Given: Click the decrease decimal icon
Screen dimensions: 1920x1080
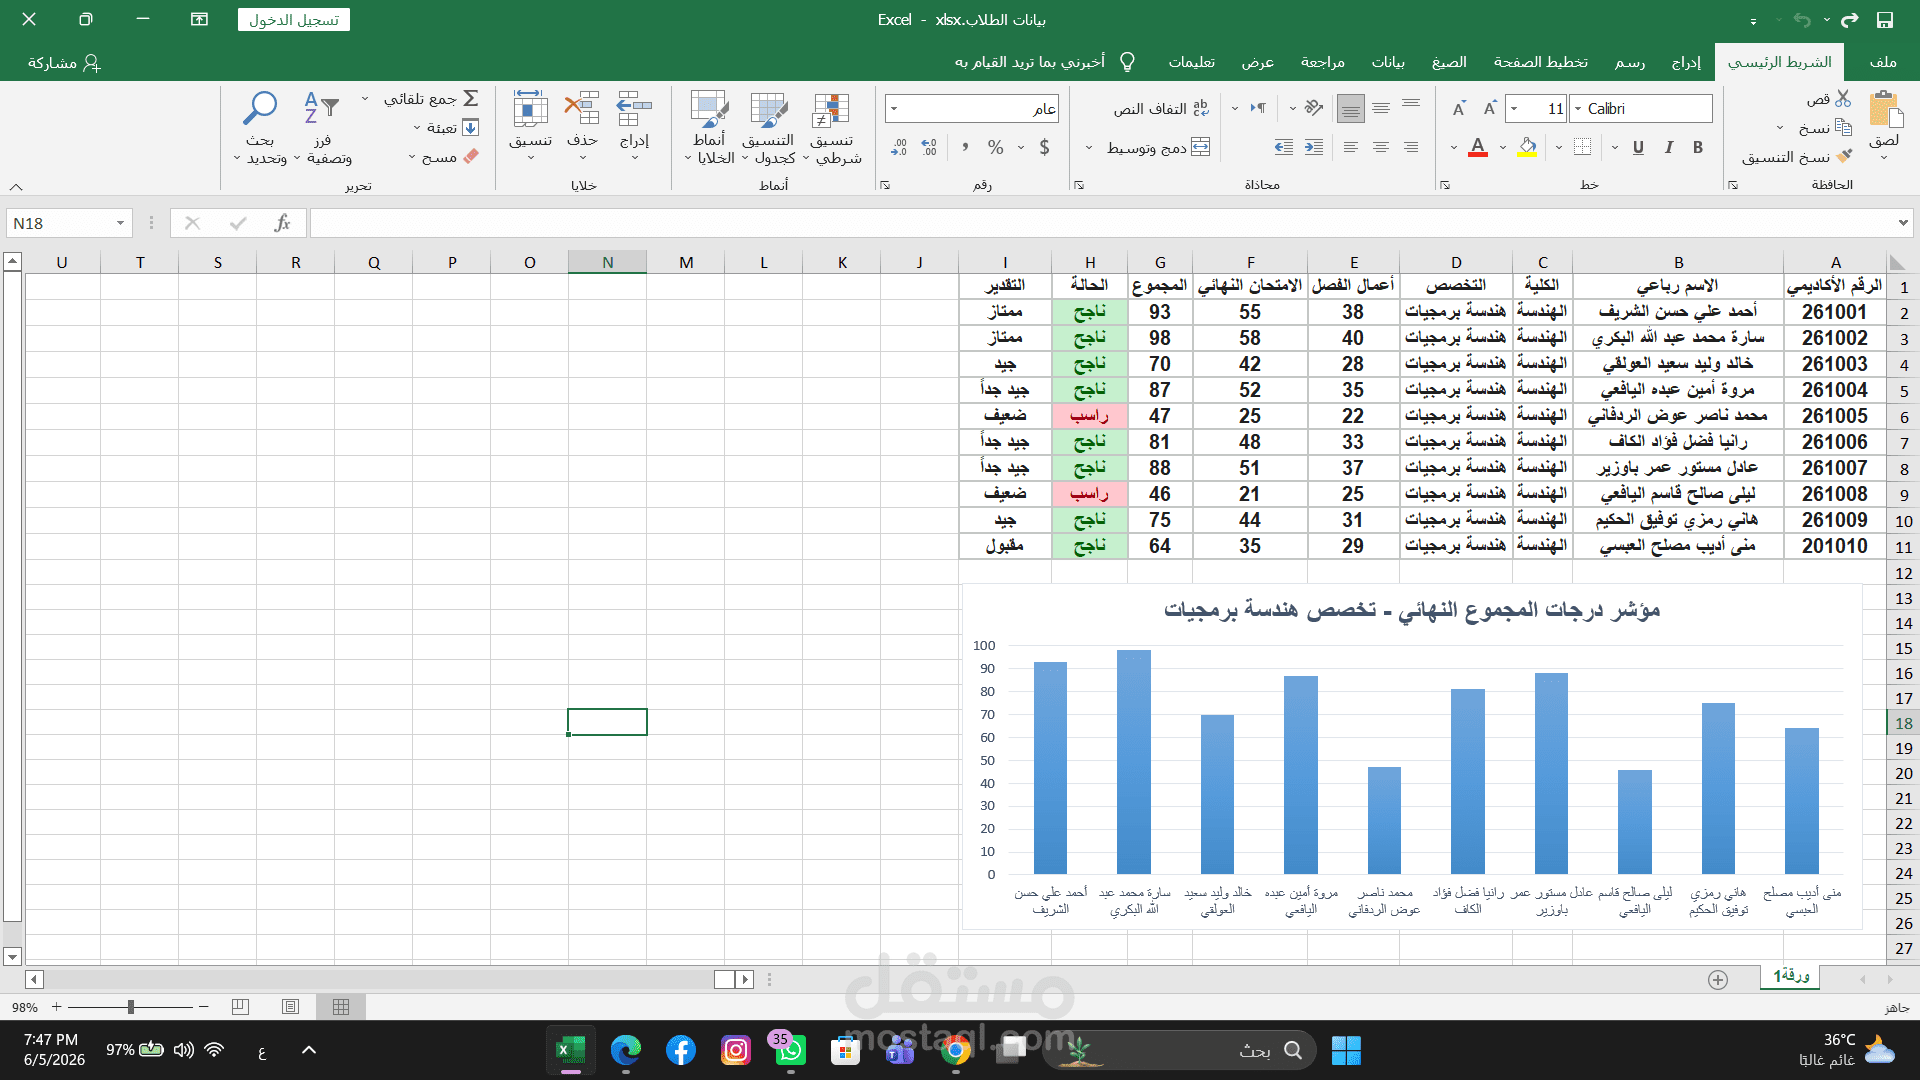Looking at the screenshot, I should (x=899, y=147).
